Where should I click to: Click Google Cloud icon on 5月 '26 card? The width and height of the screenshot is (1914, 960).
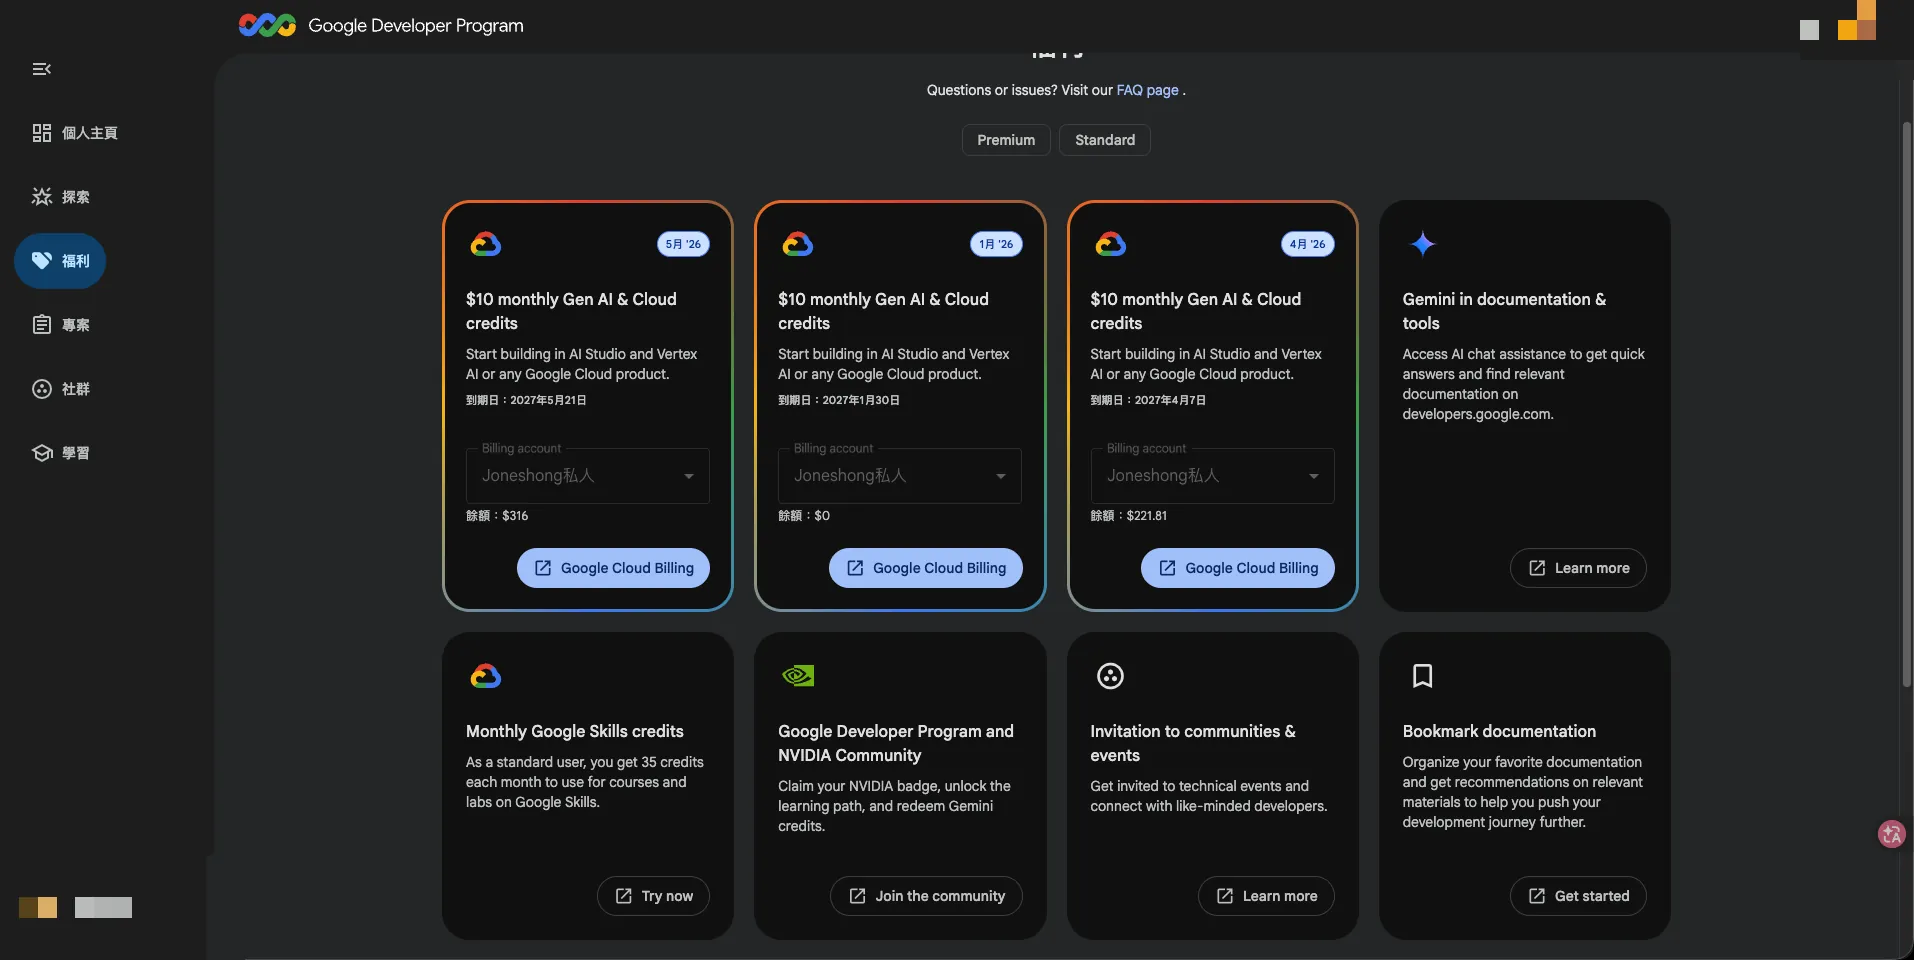486,244
